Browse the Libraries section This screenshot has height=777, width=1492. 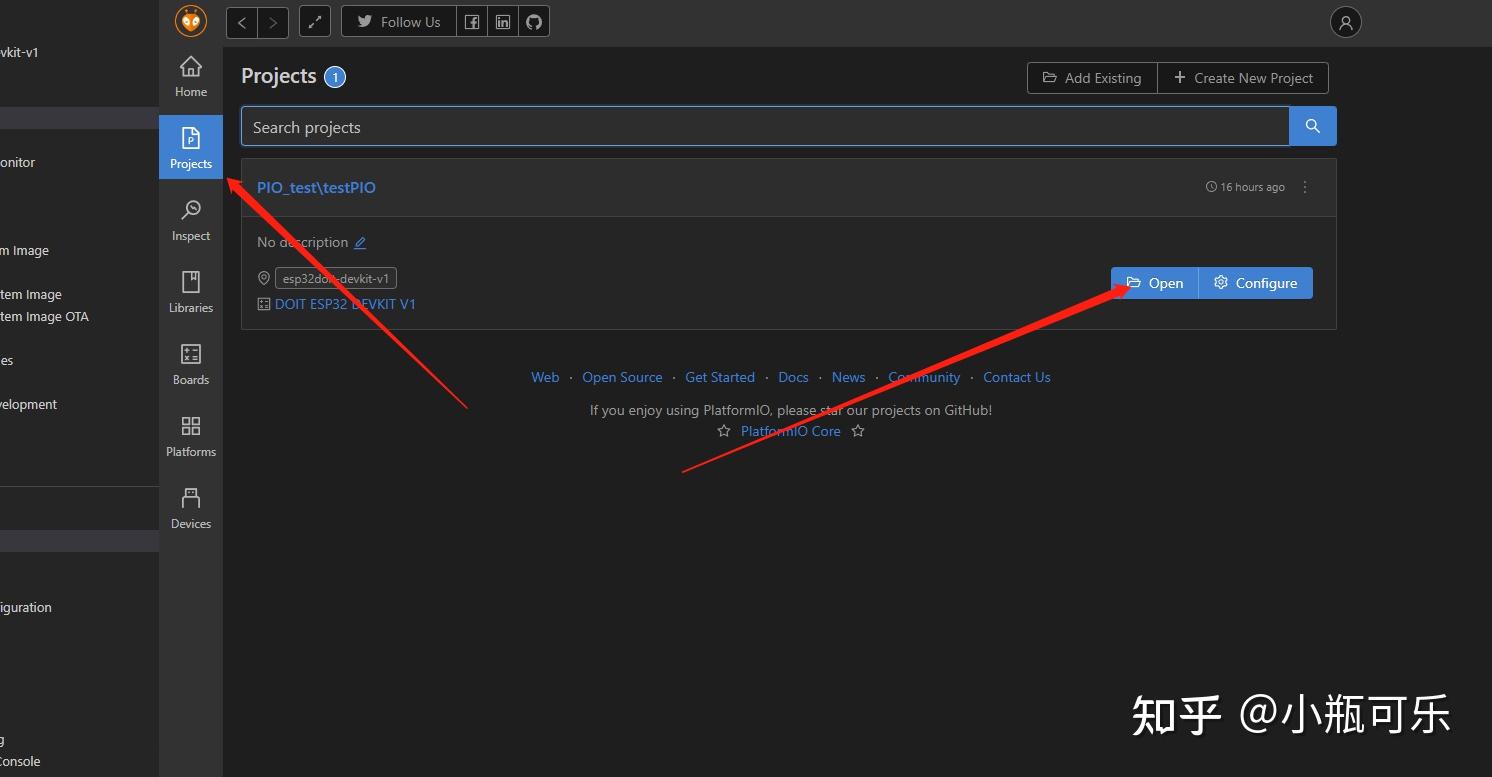[x=190, y=290]
